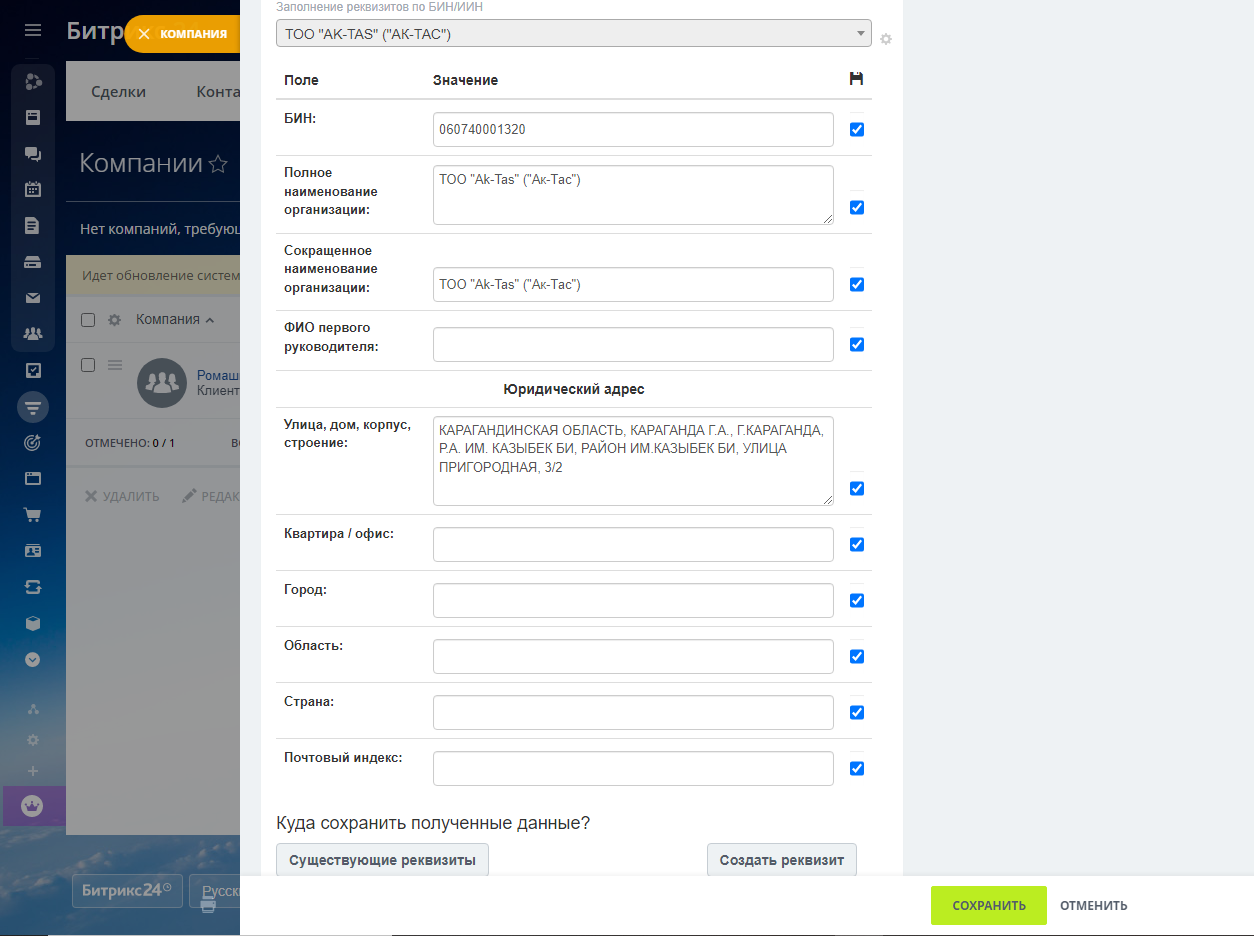Toggle Сокращенное наименование организации checkbox
1254x936 pixels.
[x=857, y=284]
